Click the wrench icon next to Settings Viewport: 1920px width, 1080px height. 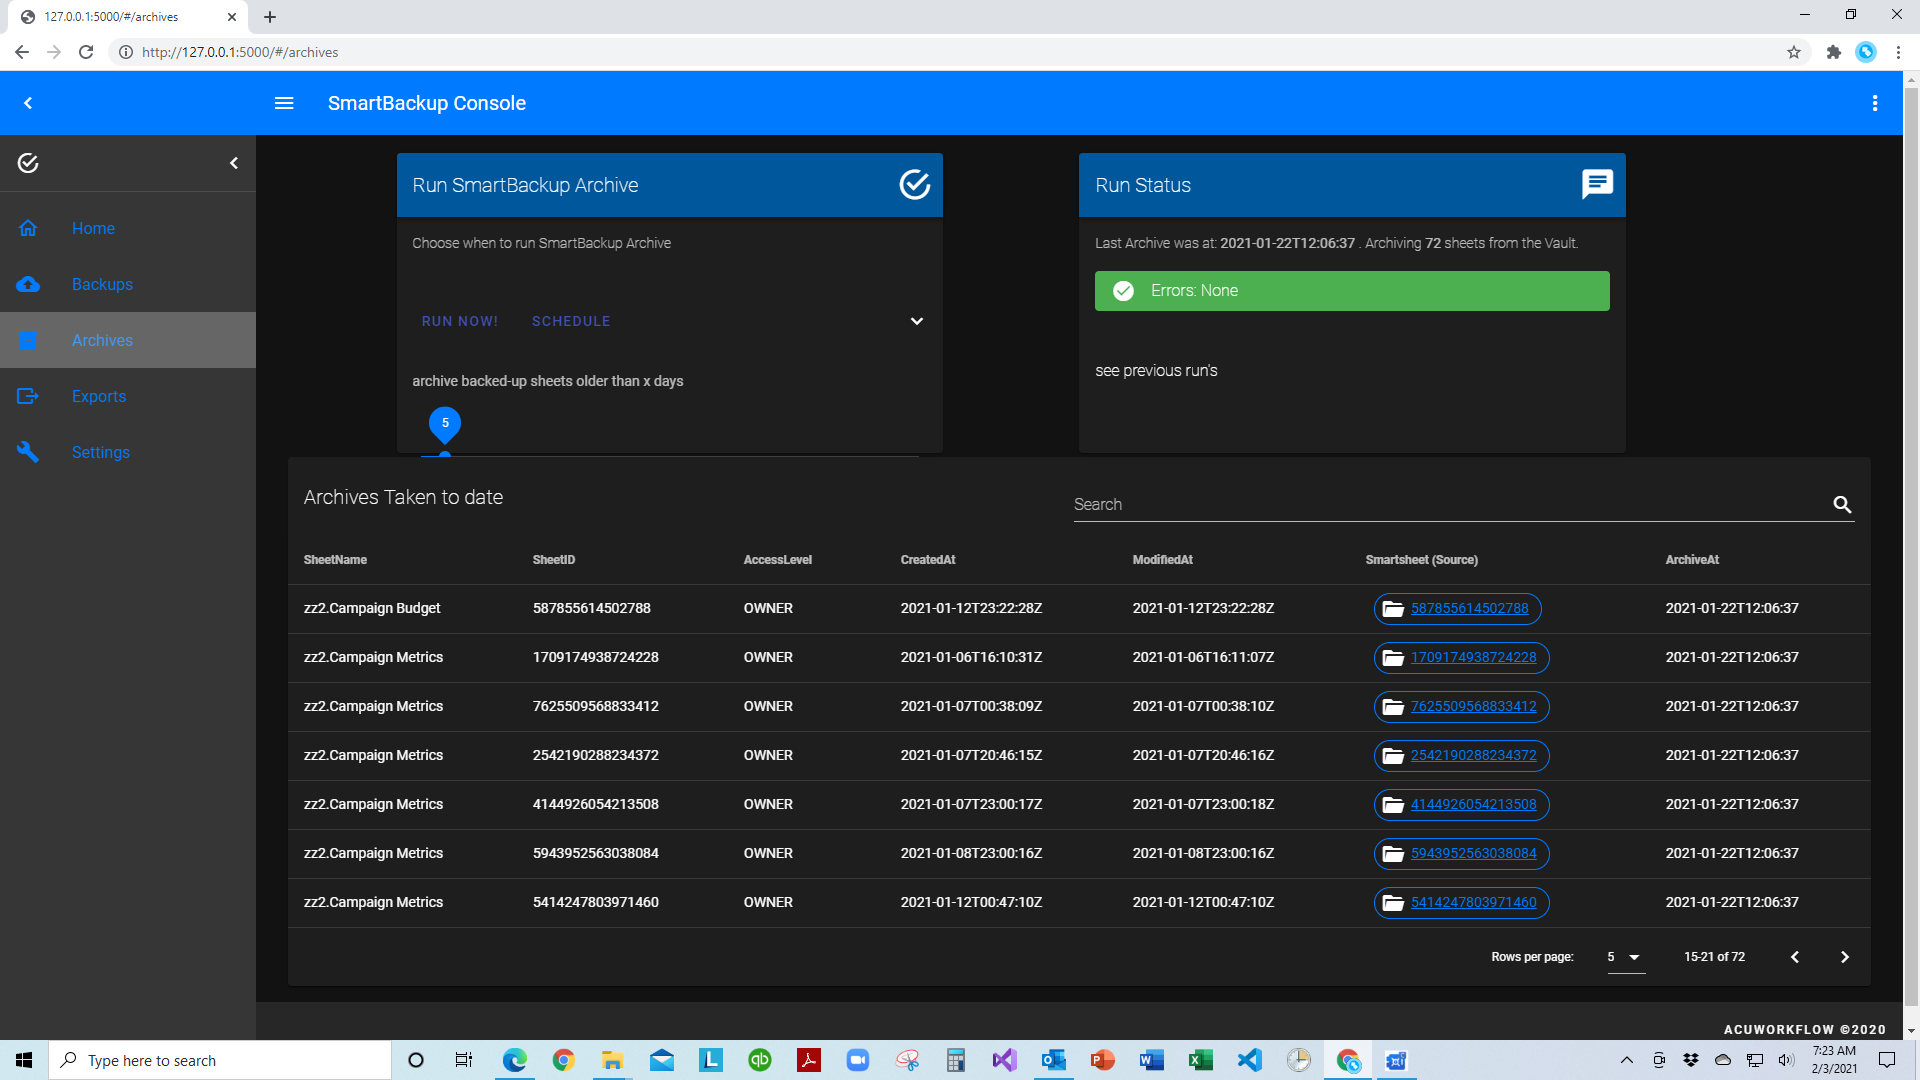click(x=28, y=452)
